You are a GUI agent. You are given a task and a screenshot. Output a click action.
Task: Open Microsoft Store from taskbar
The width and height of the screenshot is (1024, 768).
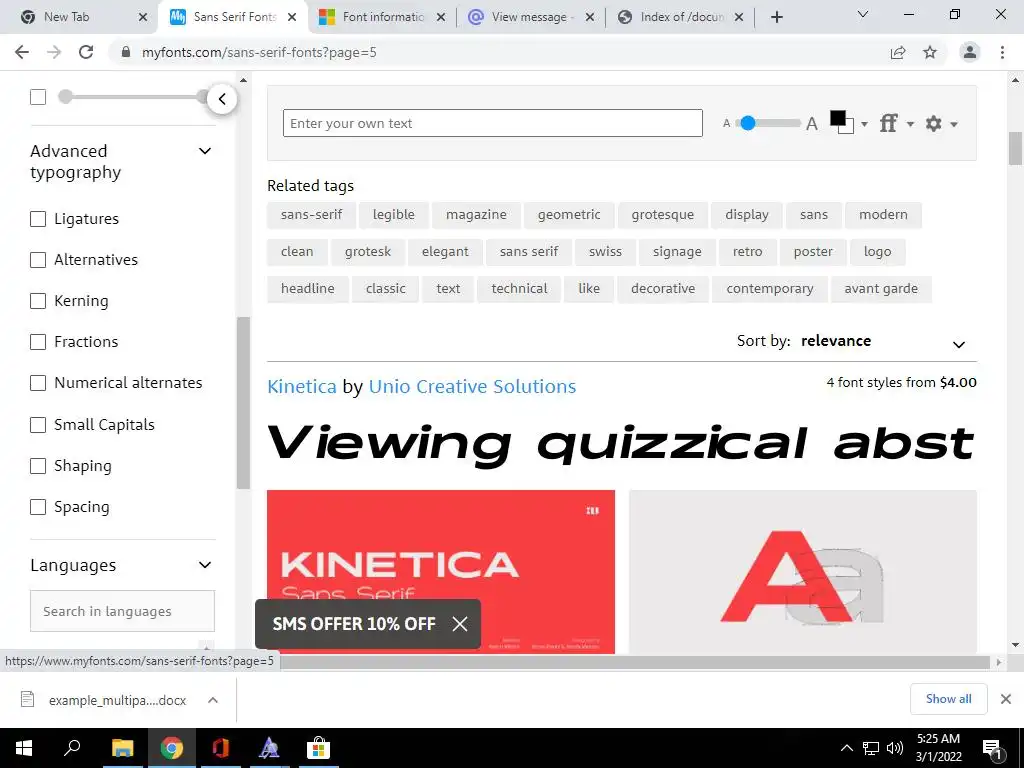coord(319,748)
